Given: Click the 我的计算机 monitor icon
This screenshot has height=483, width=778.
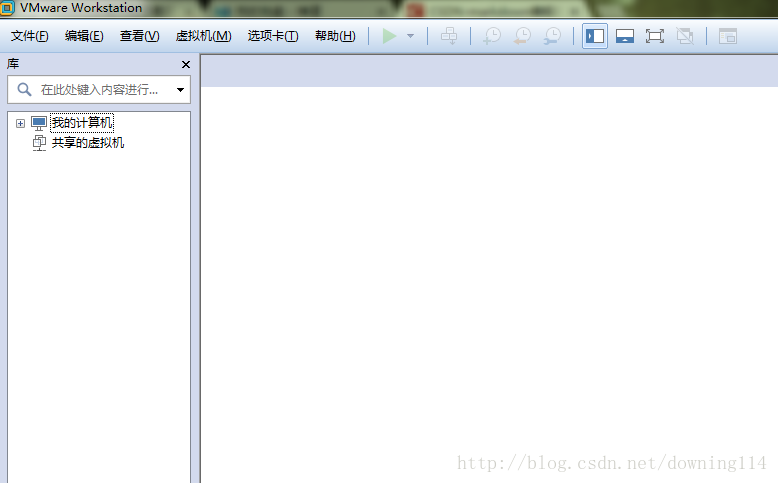Looking at the screenshot, I should [39, 123].
